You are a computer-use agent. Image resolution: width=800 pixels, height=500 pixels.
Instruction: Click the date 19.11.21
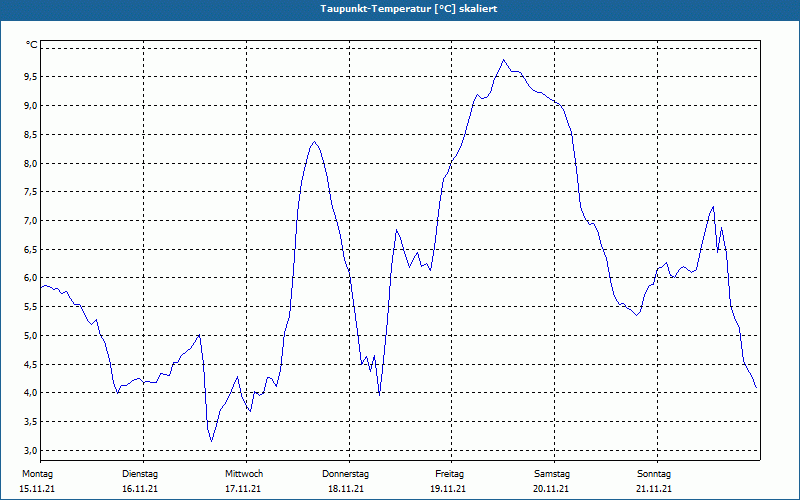448,489
